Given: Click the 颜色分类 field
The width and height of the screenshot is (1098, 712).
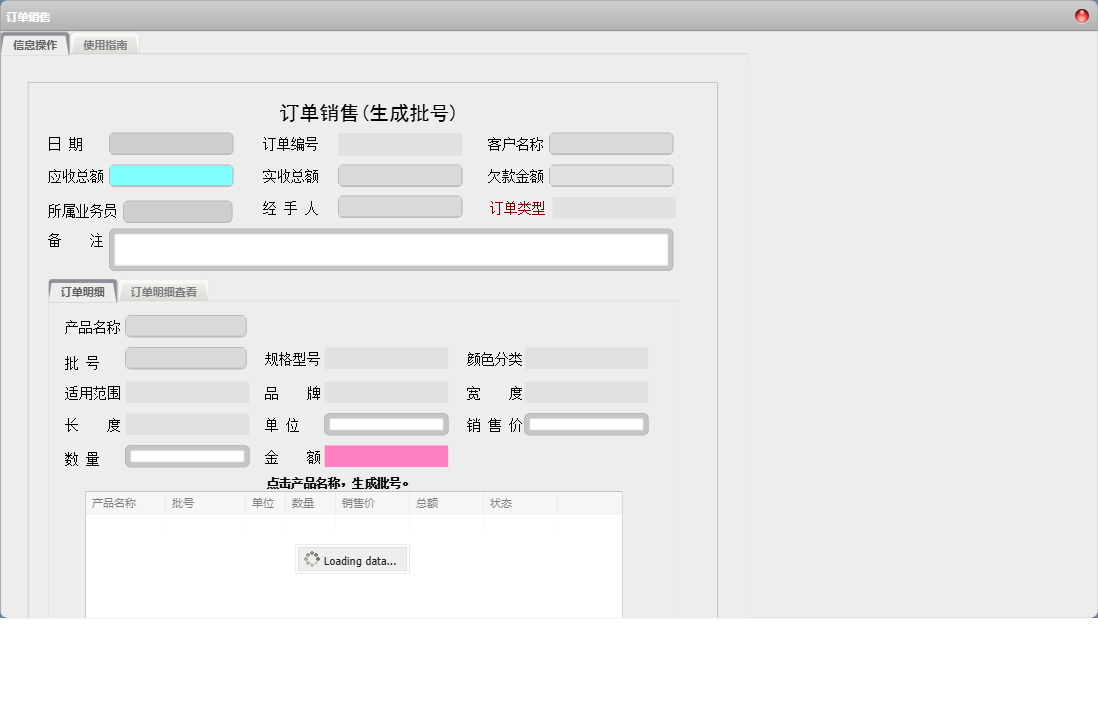Looking at the screenshot, I should click(x=586, y=358).
